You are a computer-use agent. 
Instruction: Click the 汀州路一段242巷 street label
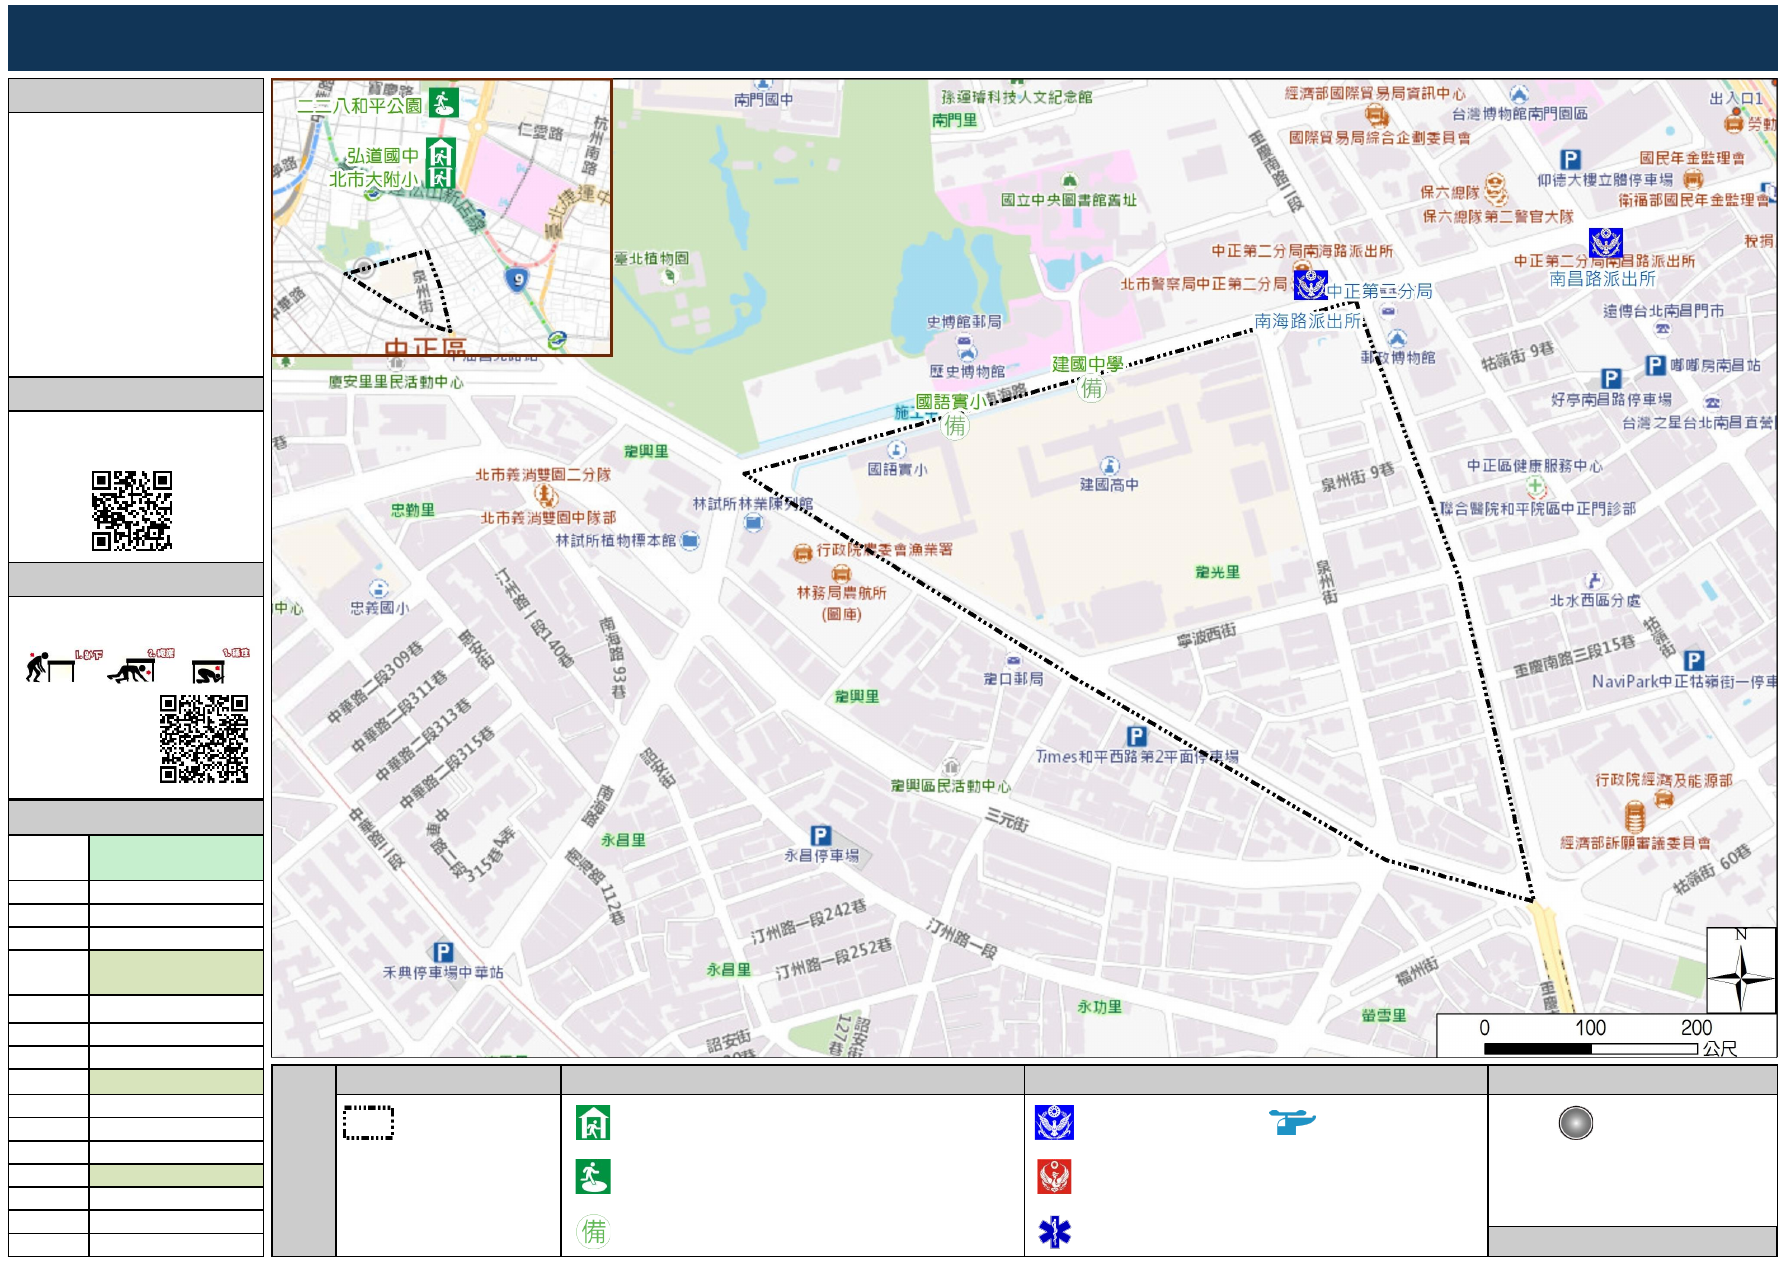click(x=809, y=922)
